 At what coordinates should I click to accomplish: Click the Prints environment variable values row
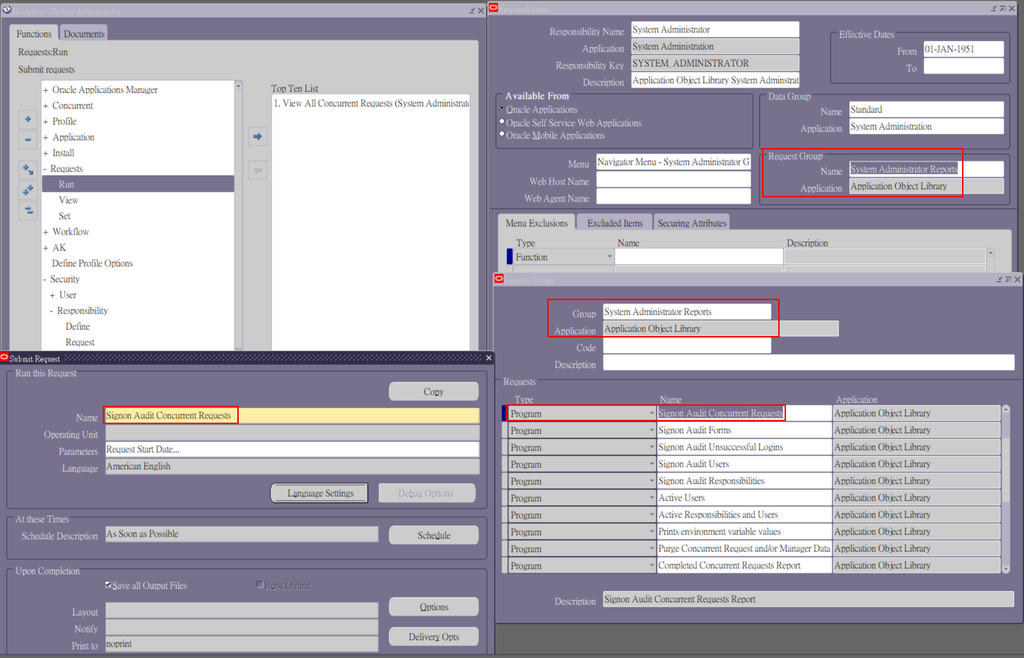coord(744,532)
